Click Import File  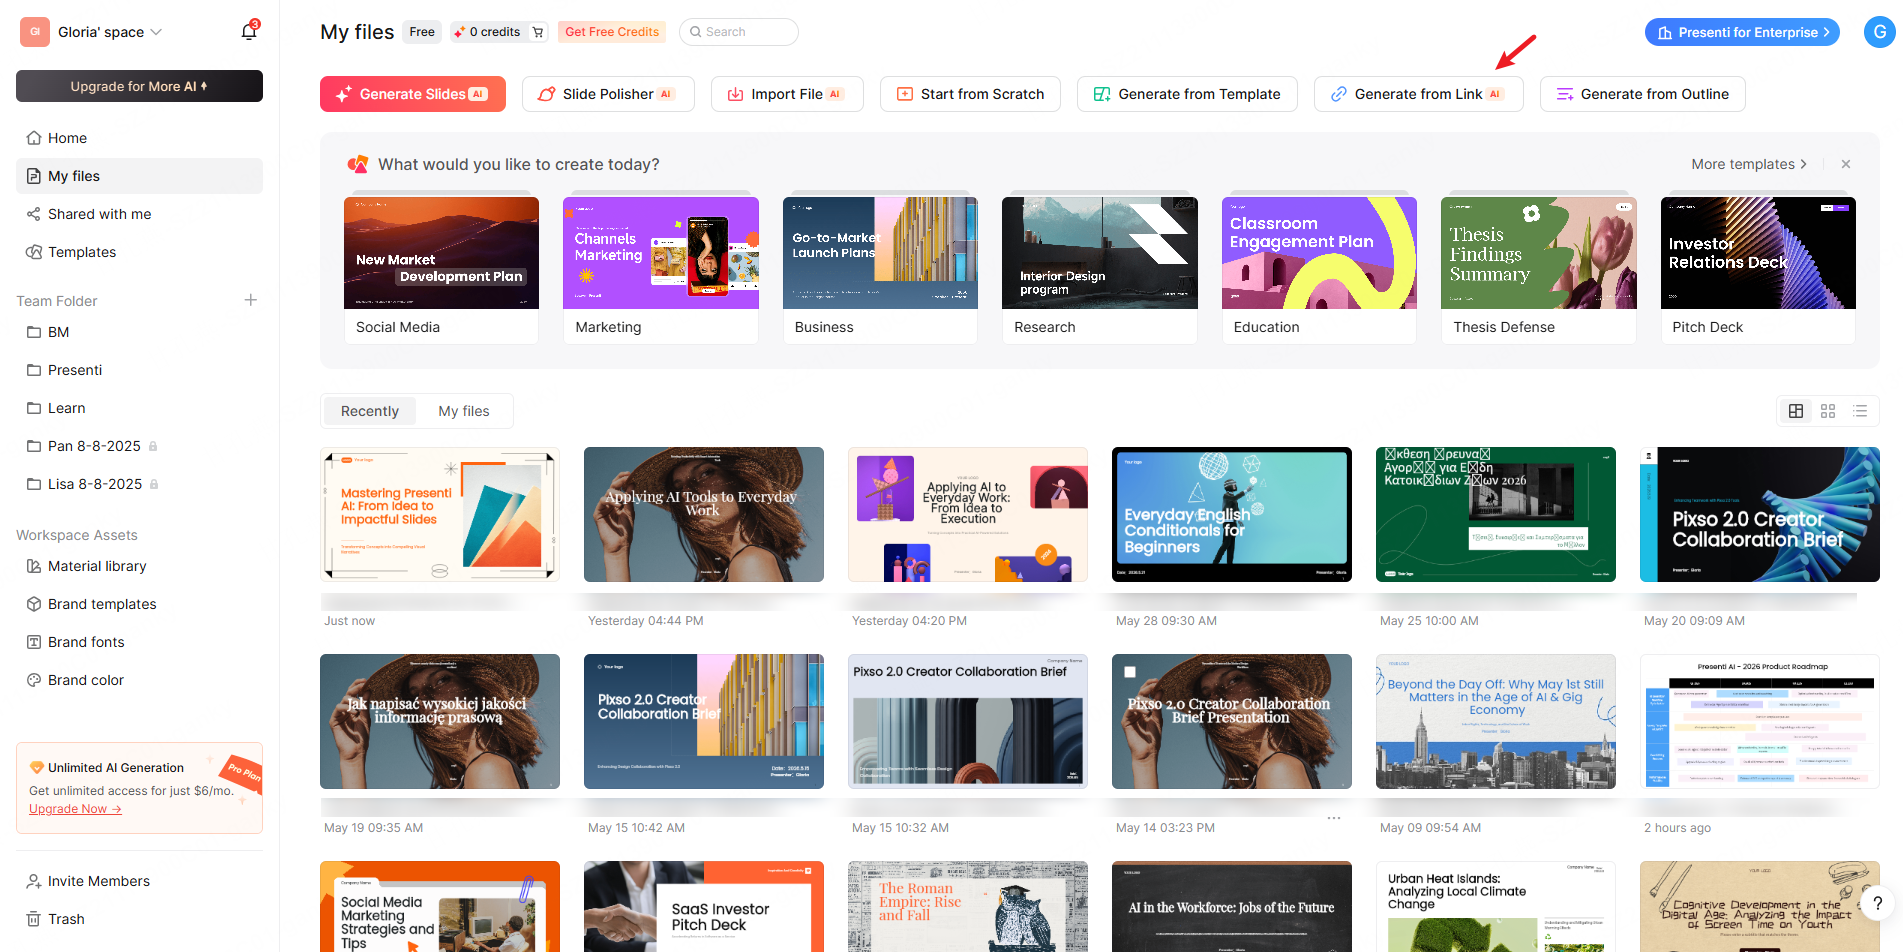[787, 94]
